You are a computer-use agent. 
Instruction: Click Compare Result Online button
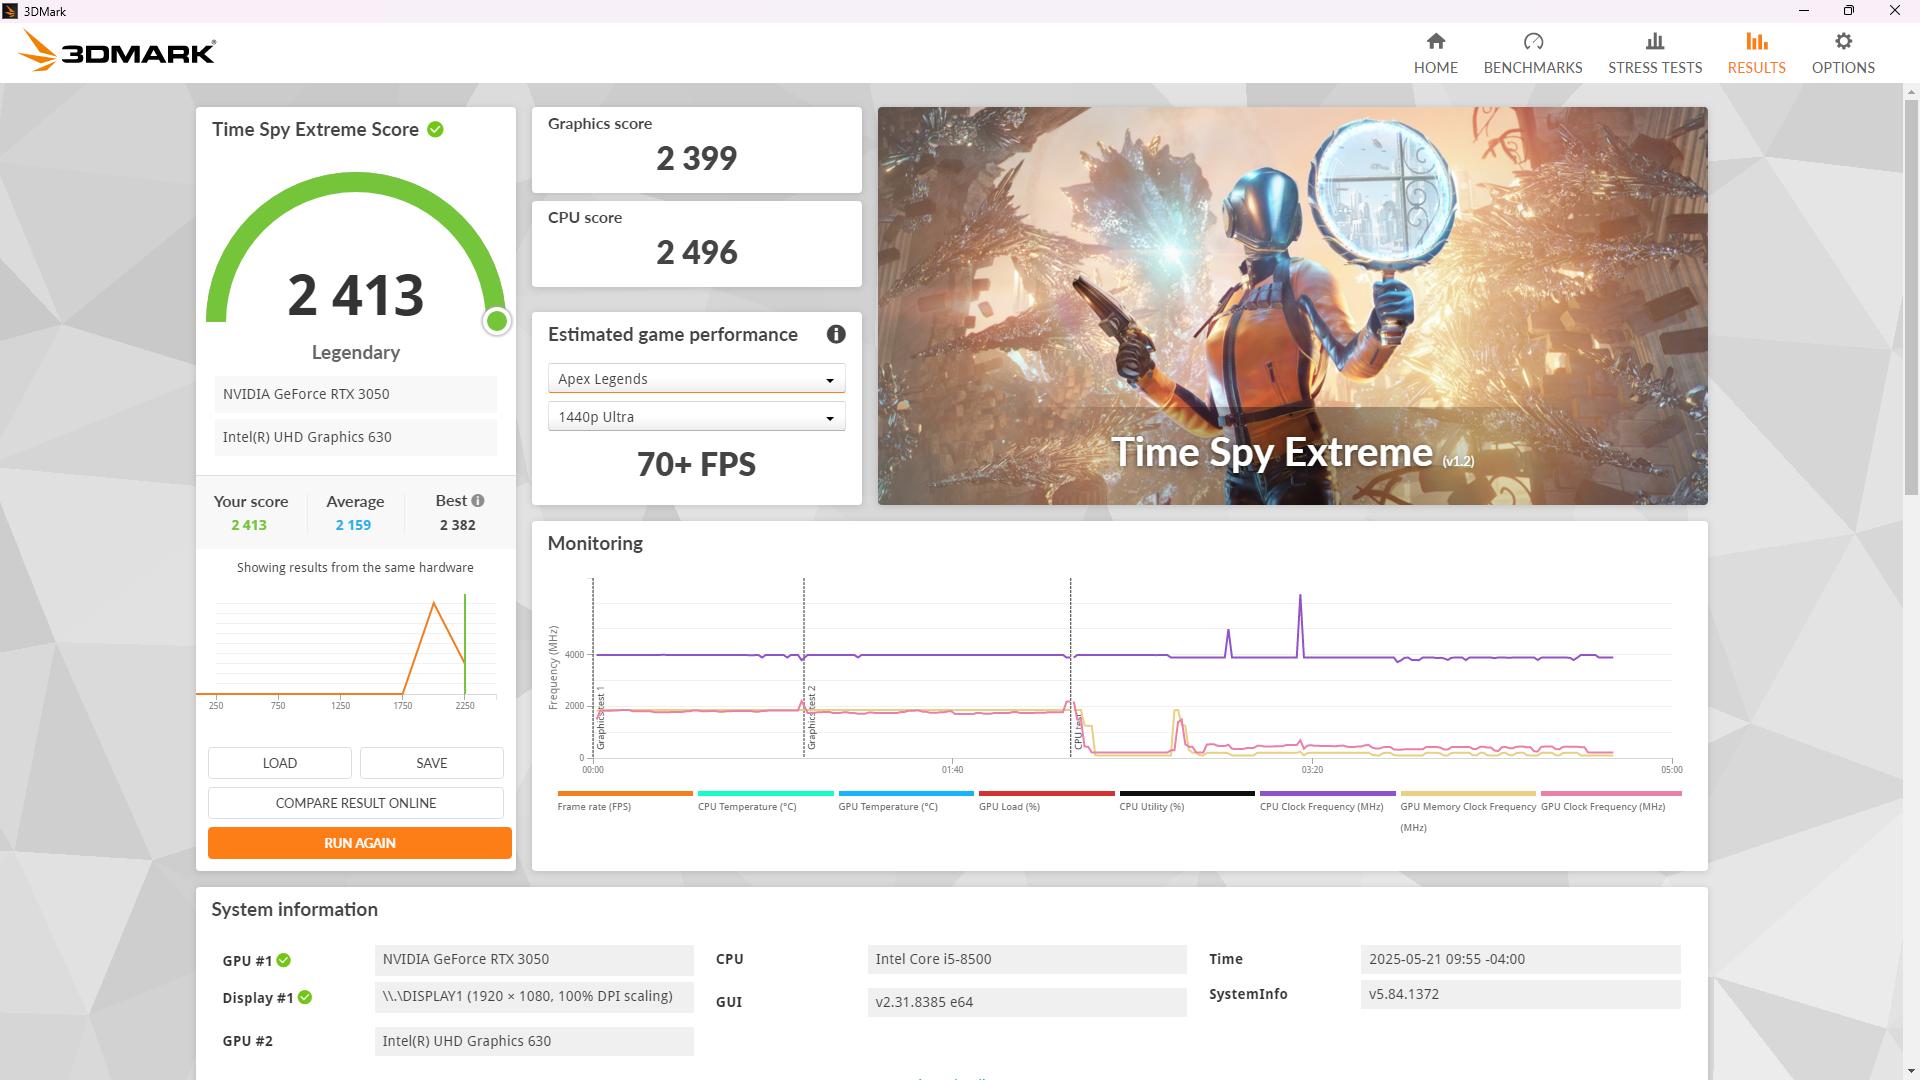tap(356, 803)
